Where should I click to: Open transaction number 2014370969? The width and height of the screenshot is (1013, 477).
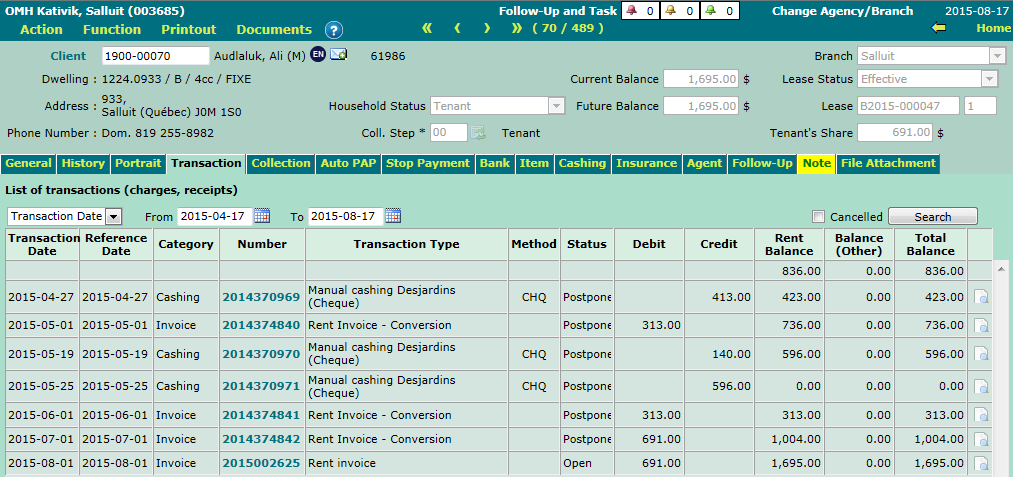click(x=260, y=297)
